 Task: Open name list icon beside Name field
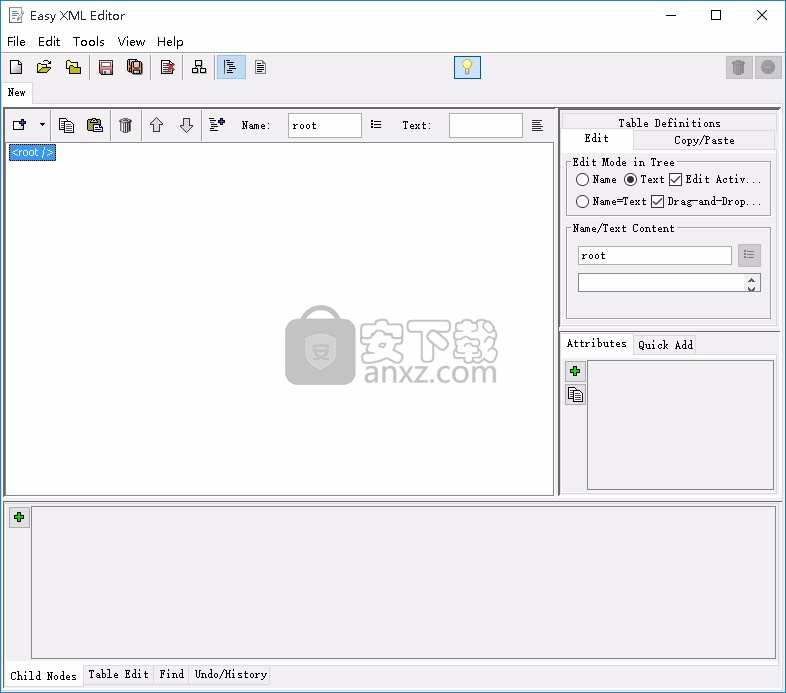pos(376,124)
